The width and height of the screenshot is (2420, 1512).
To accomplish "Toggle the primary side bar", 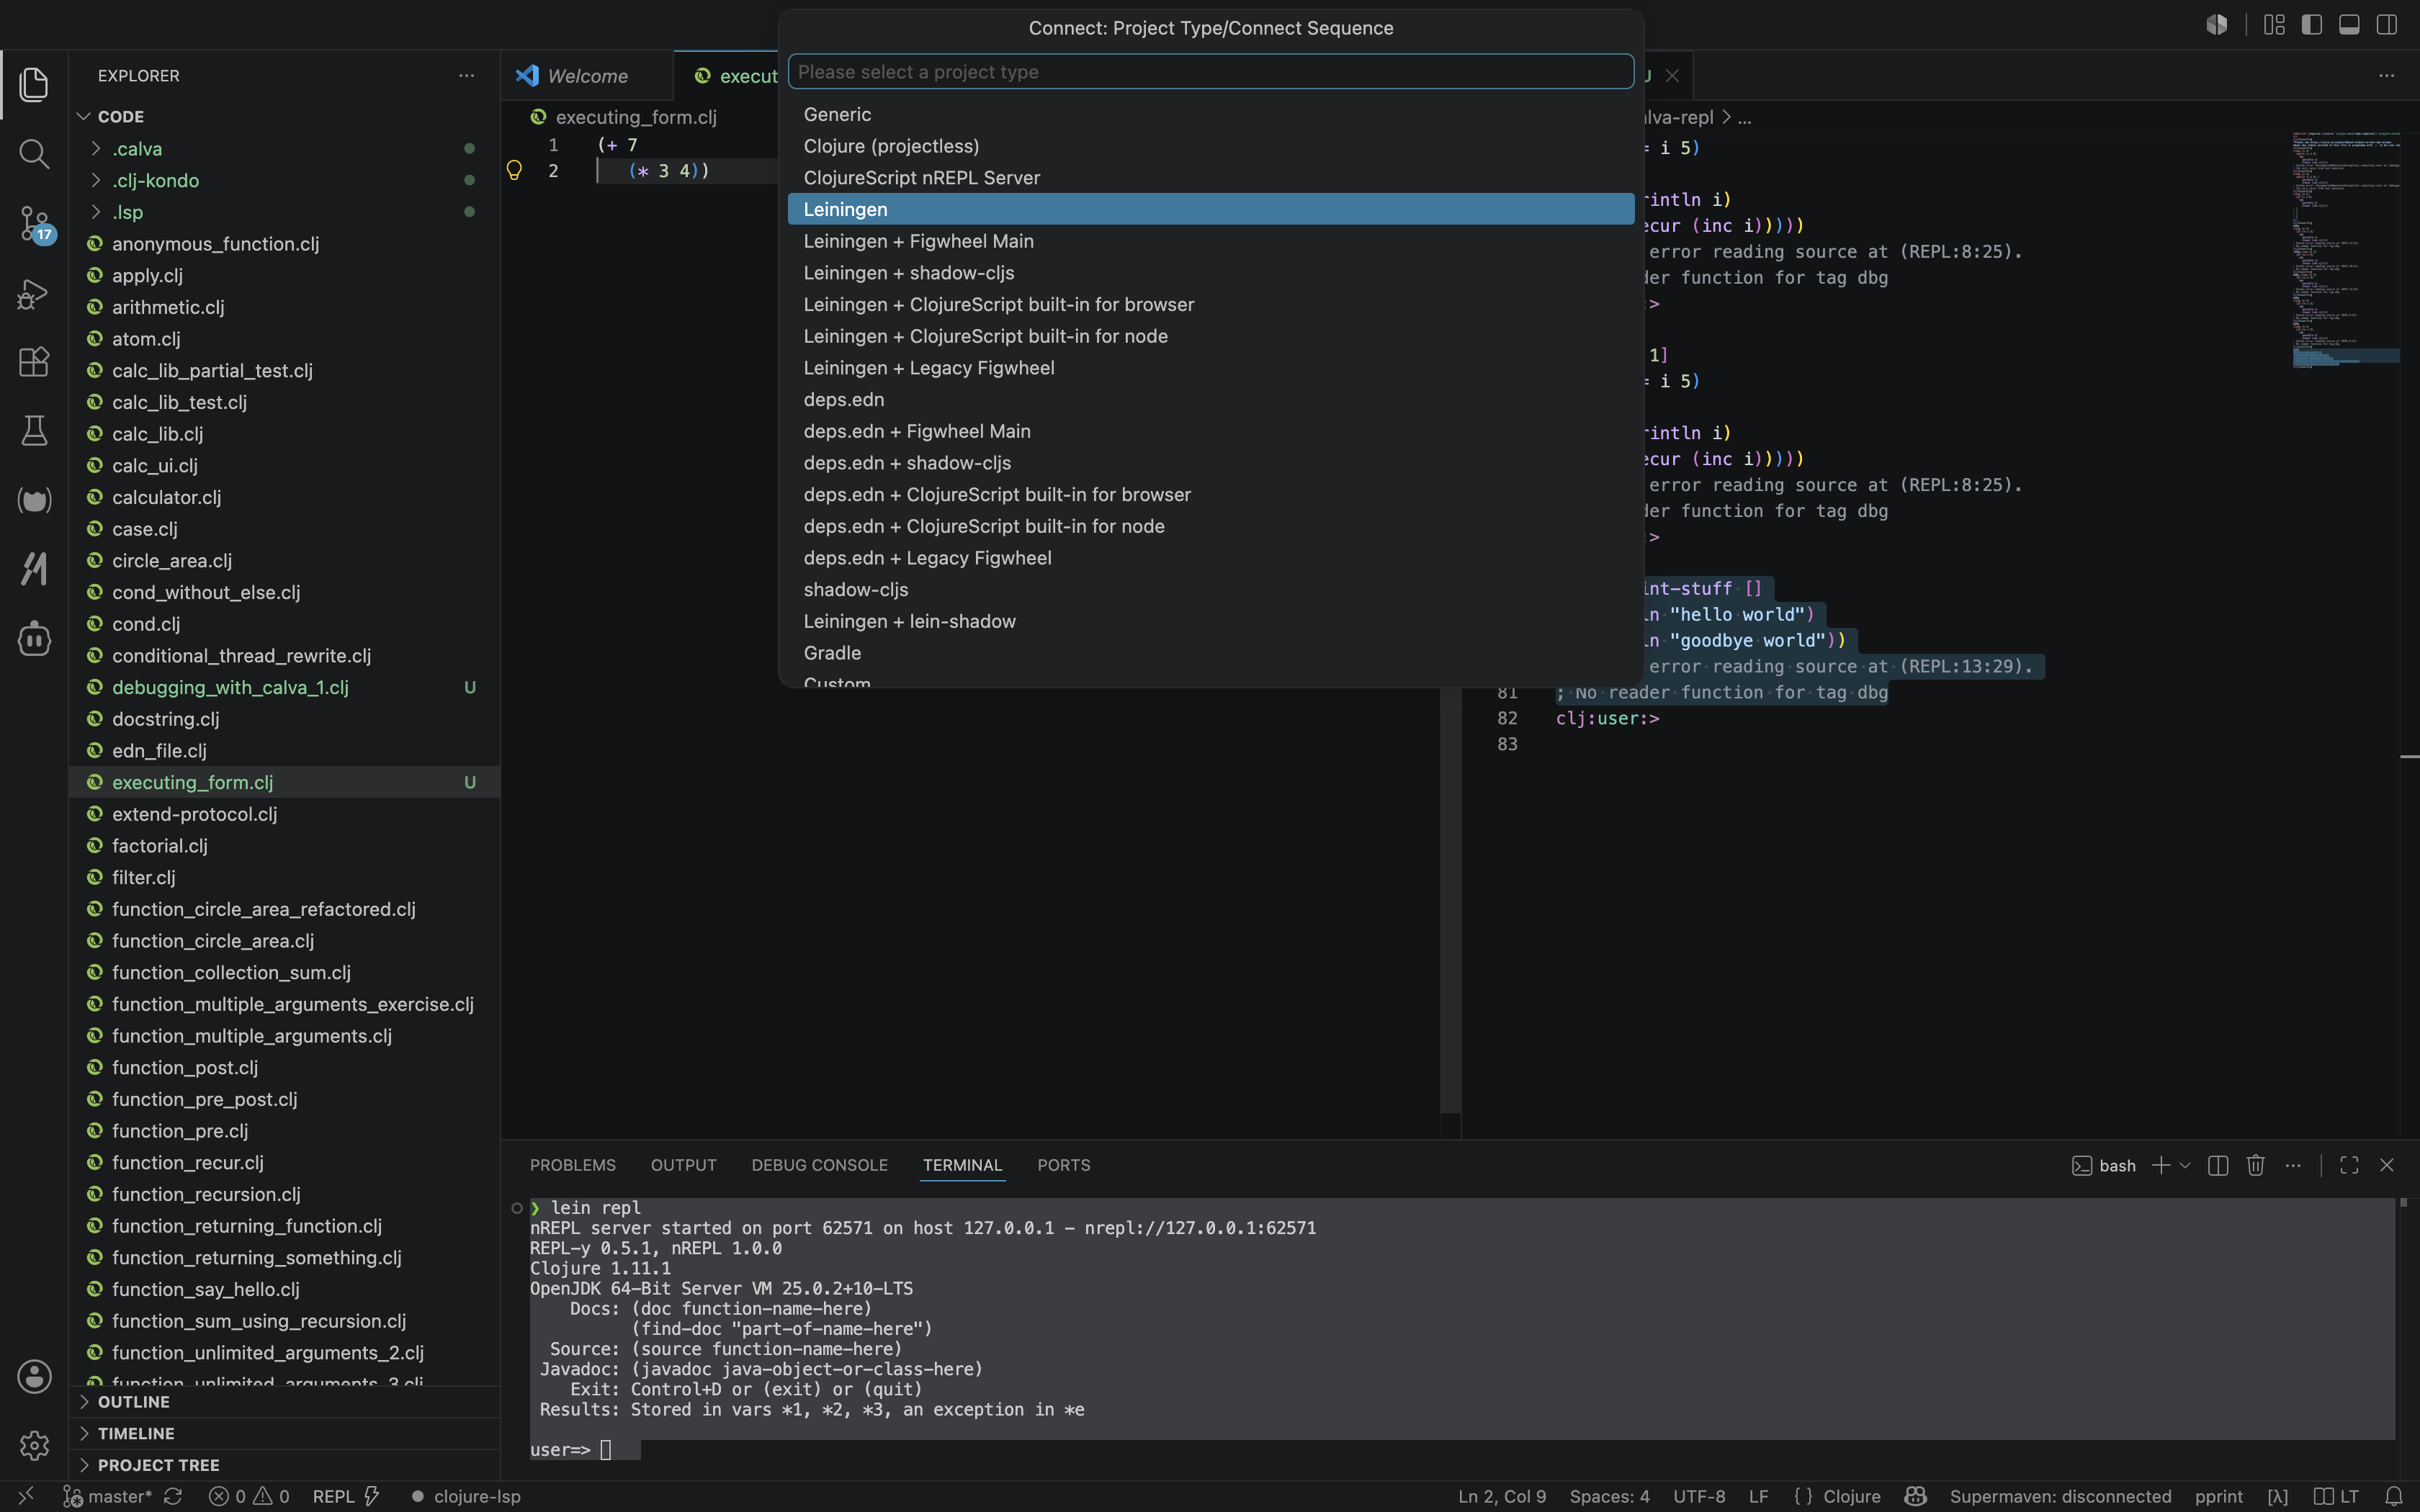I will (x=2311, y=25).
